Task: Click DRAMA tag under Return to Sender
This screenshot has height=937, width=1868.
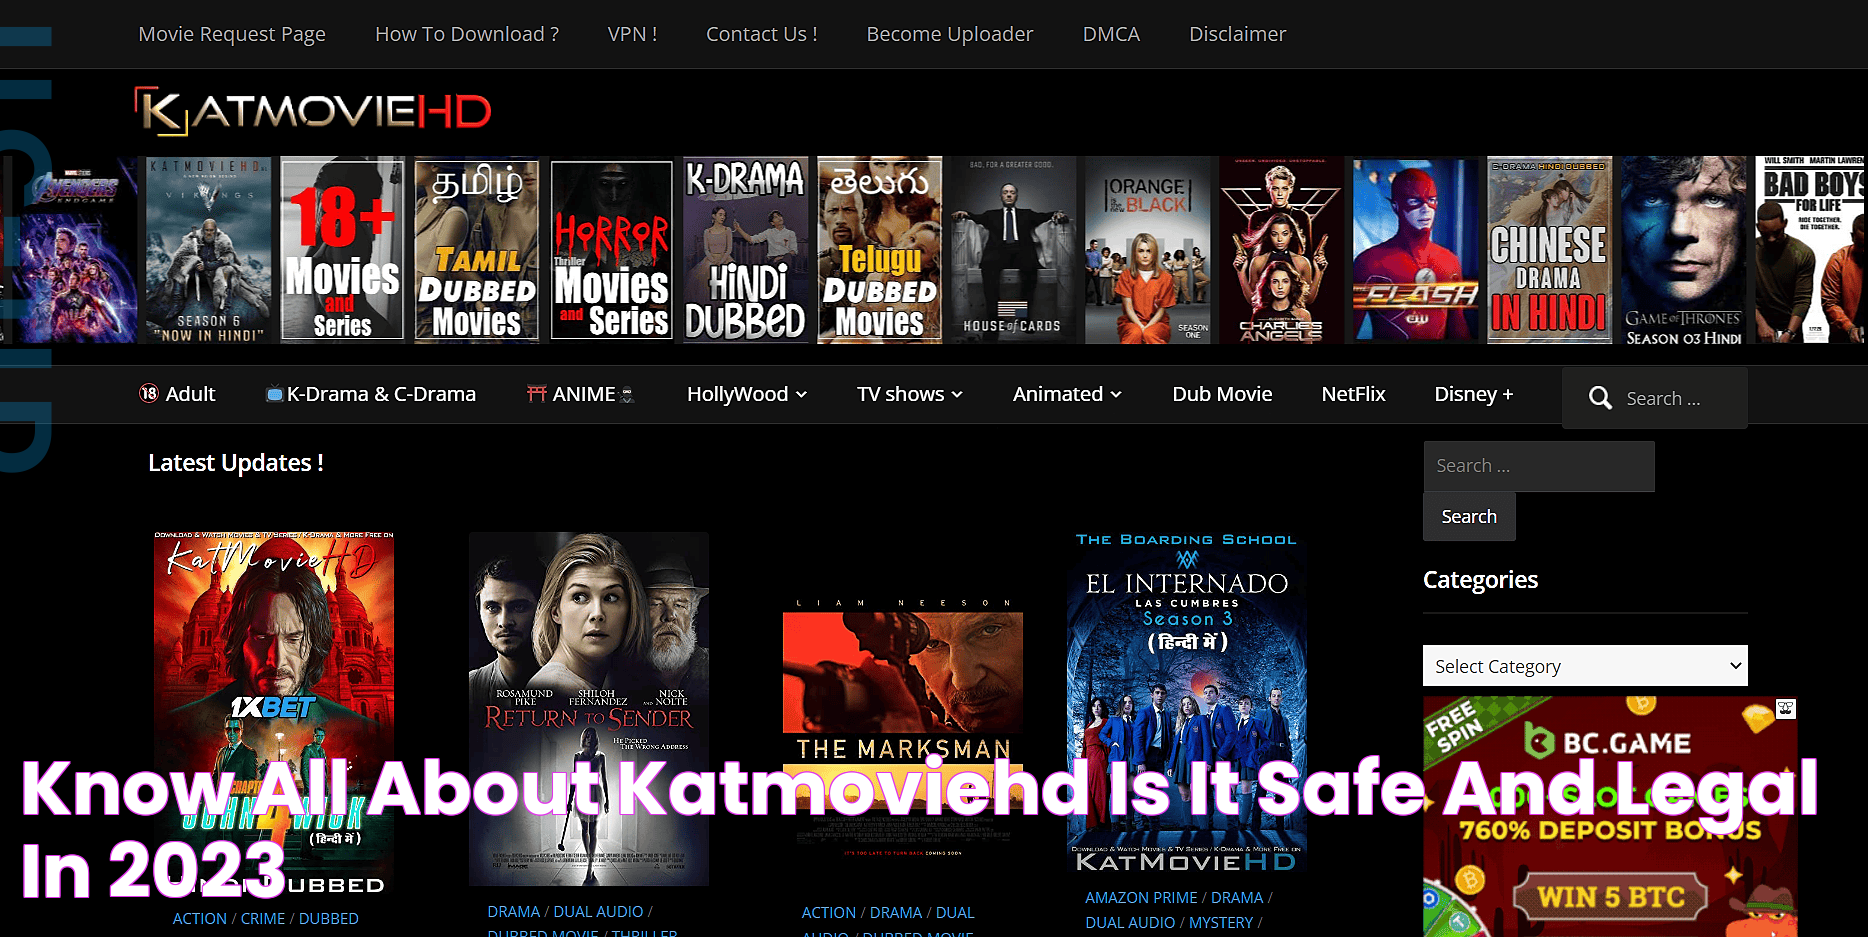Action: click(x=514, y=912)
